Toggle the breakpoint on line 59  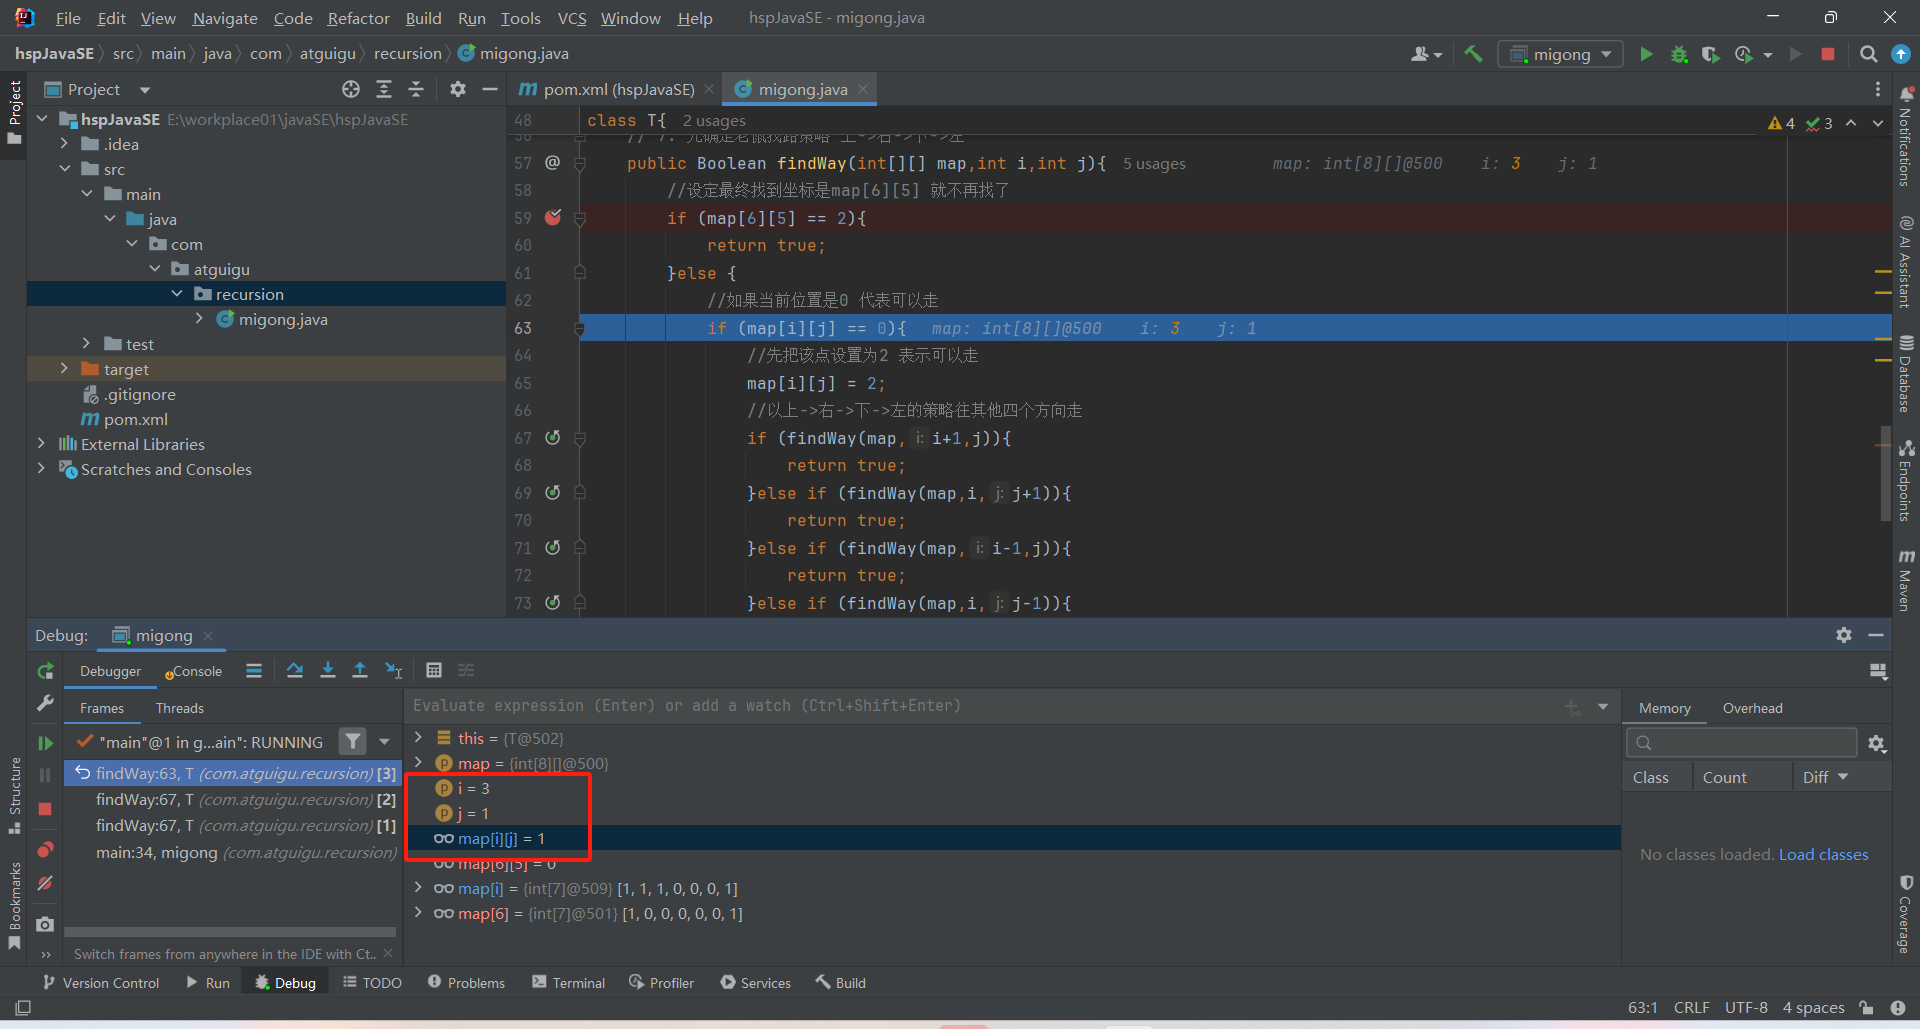click(552, 218)
